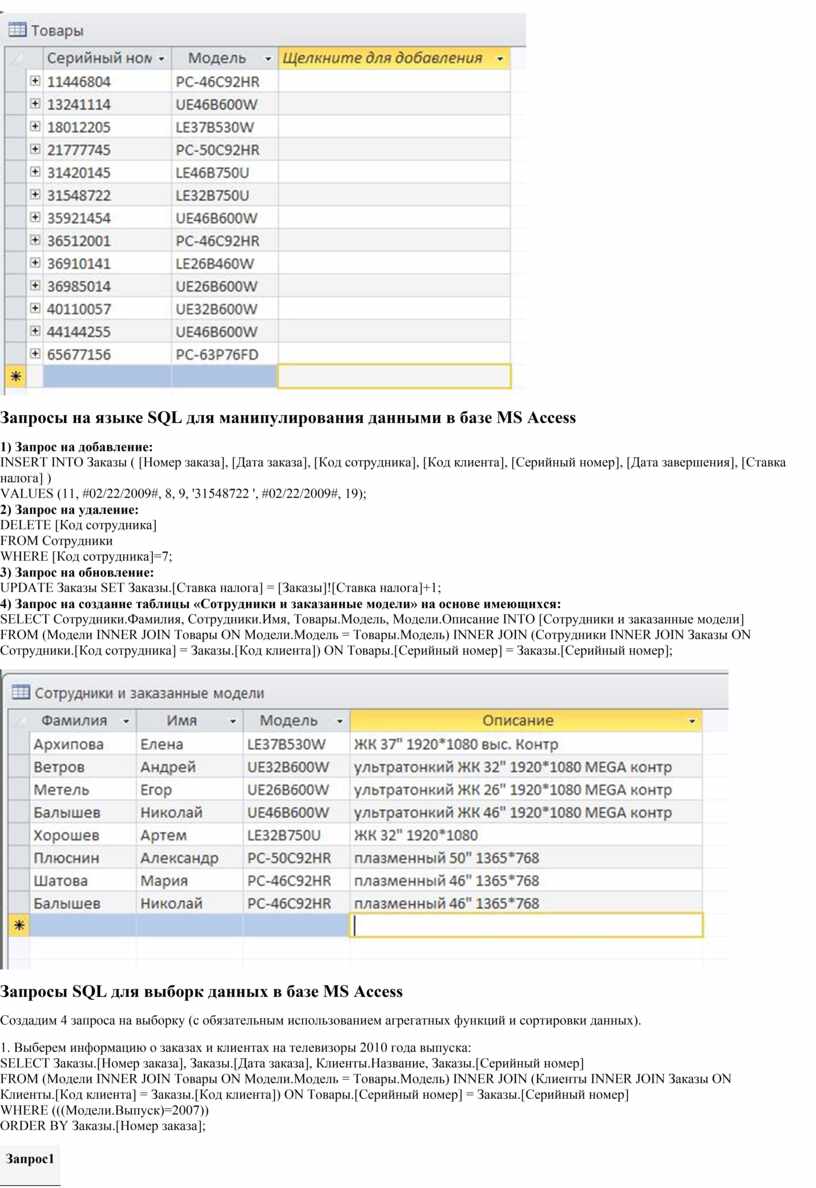Click the Щелкните для добавления column header
This screenshot has height=1188, width=816.
point(394,58)
